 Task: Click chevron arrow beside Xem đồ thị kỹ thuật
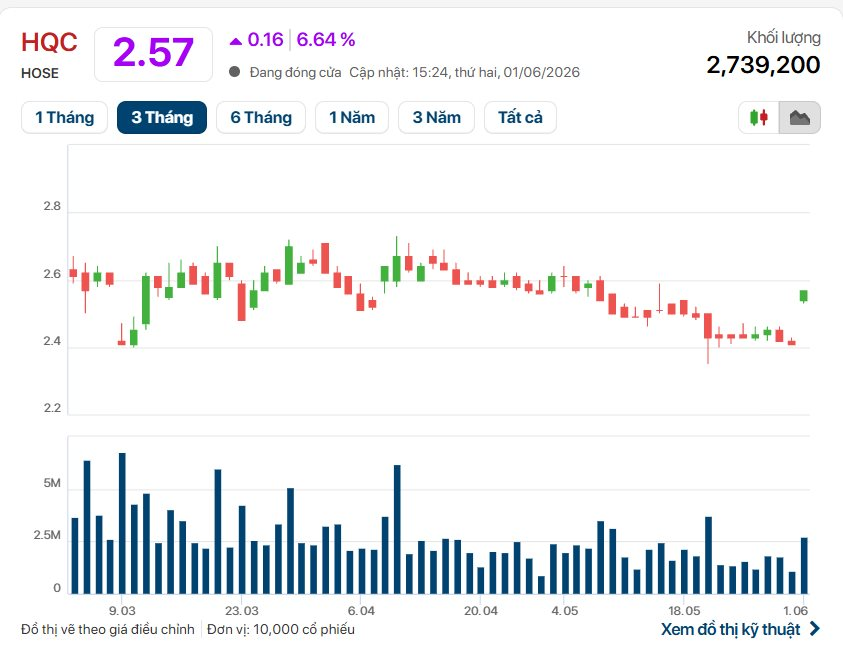point(815,628)
